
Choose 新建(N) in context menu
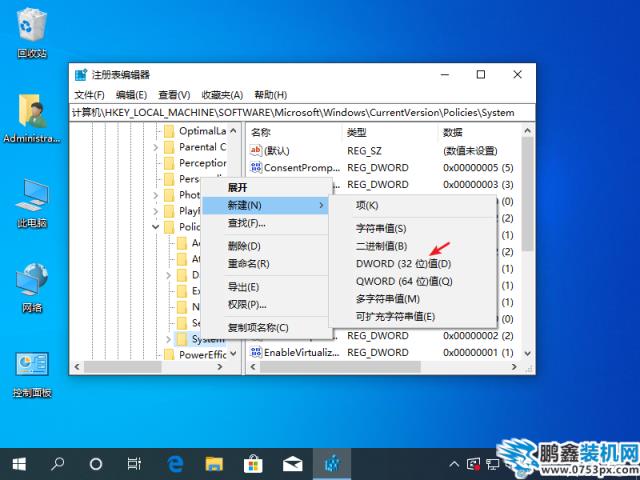click(x=267, y=205)
